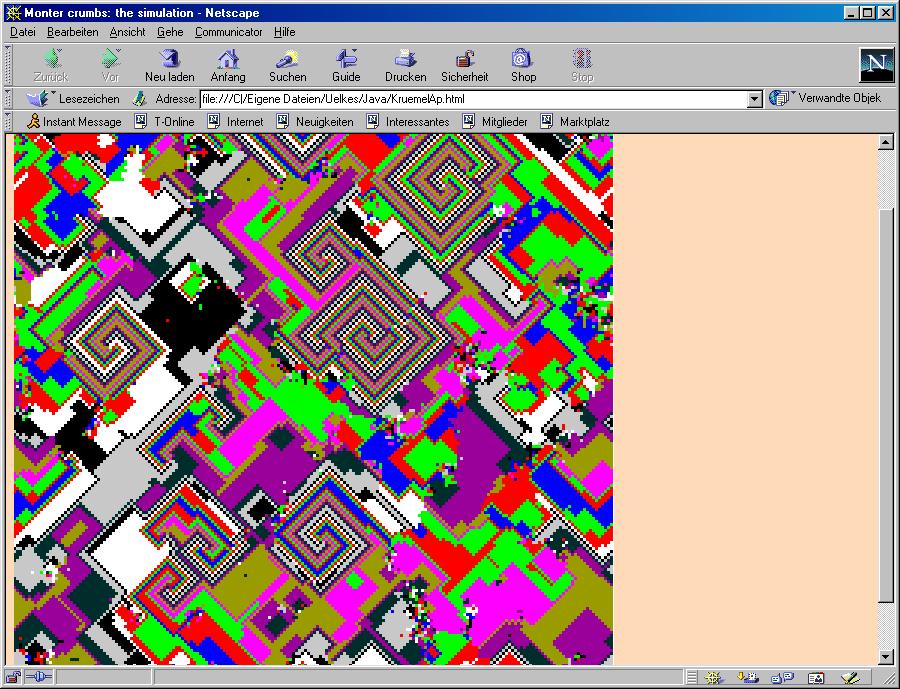
Task: Click the Shop toolbar icon
Action: (523, 65)
